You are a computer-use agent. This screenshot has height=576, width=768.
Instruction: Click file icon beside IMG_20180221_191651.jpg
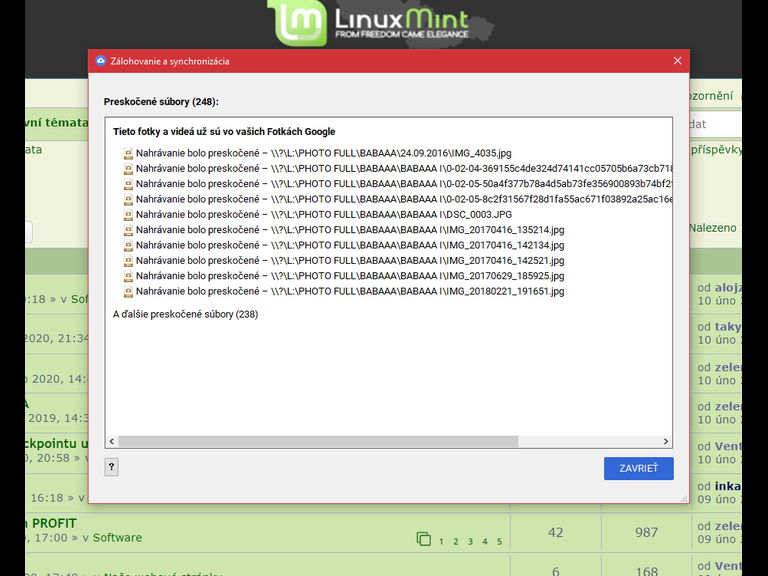128,291
